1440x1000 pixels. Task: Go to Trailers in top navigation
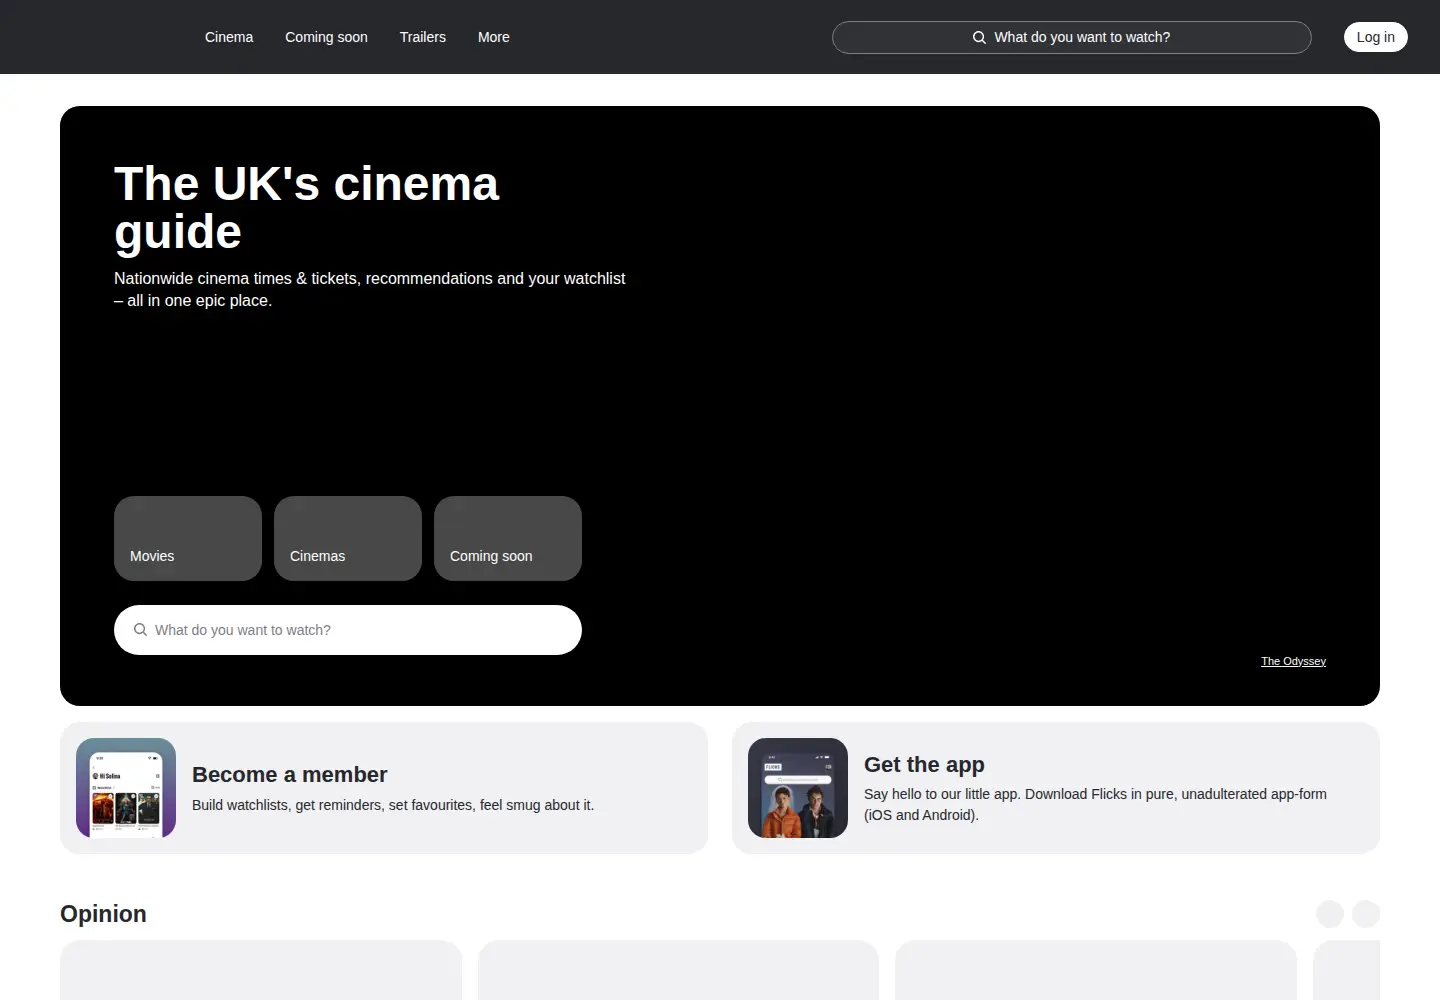(423, 37)
